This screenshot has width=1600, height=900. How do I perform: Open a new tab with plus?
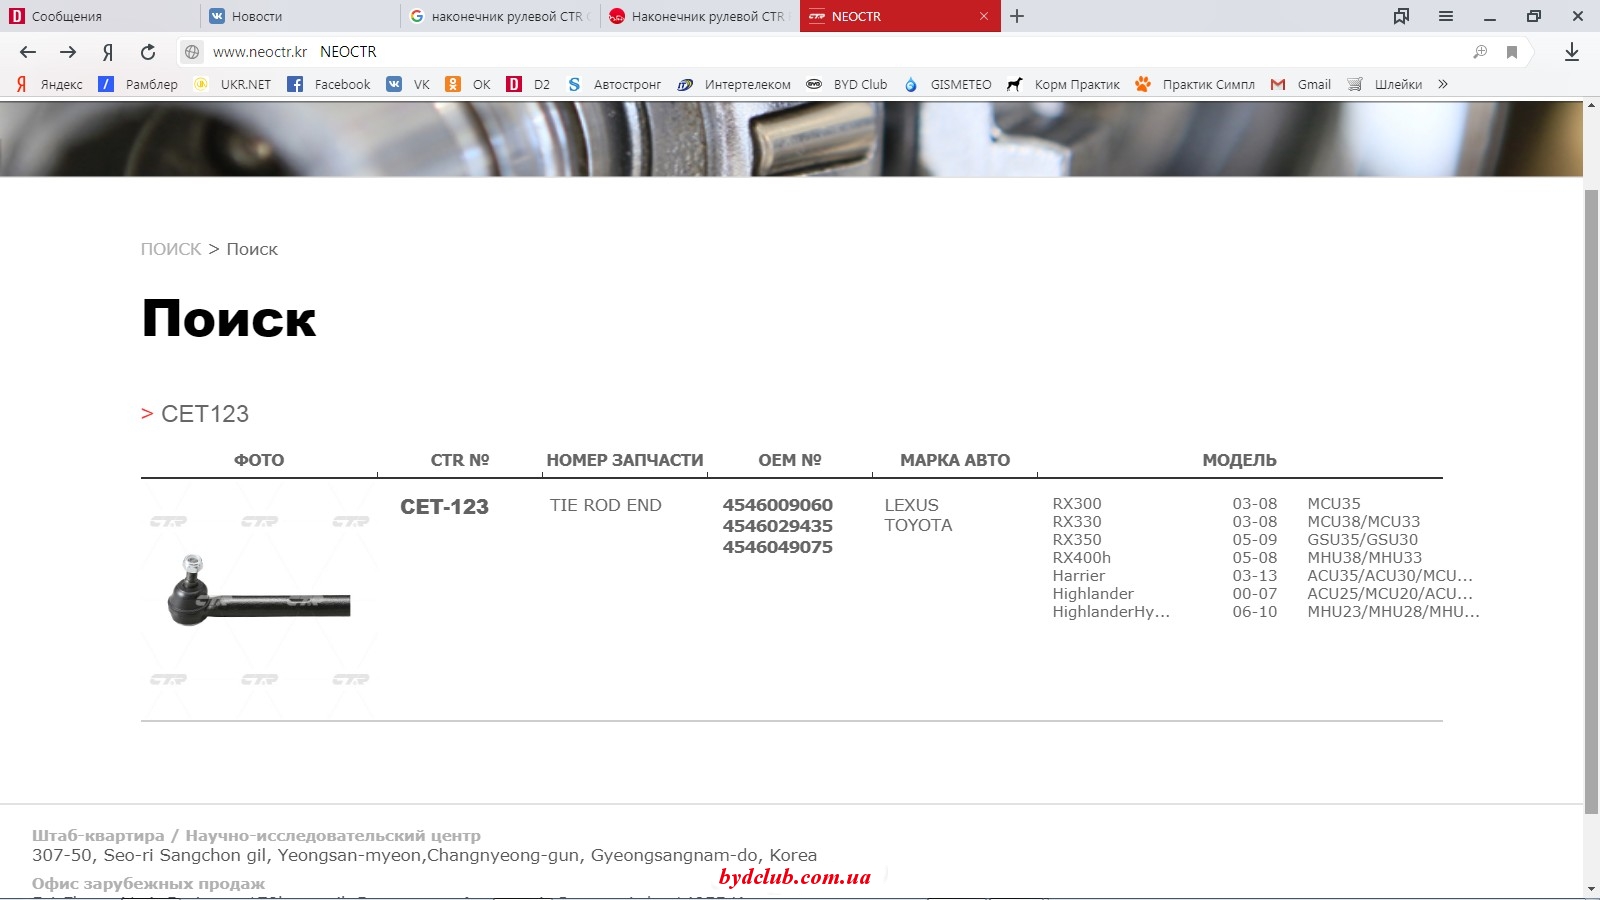point(1017,16)
